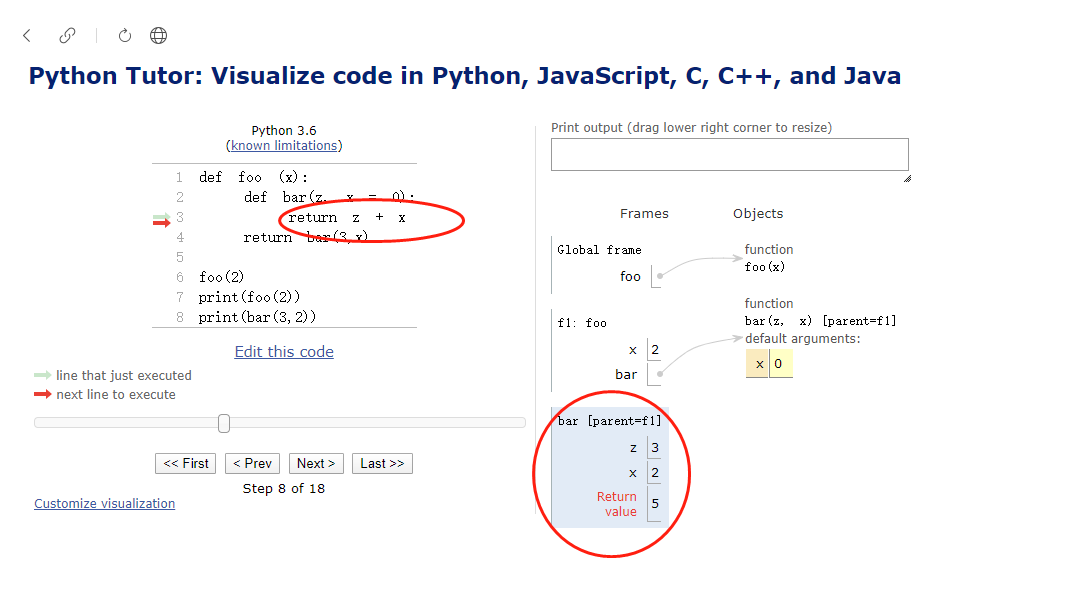Advance with the Next > button
The image size is (1067, 605).
[x=316, y=463]
